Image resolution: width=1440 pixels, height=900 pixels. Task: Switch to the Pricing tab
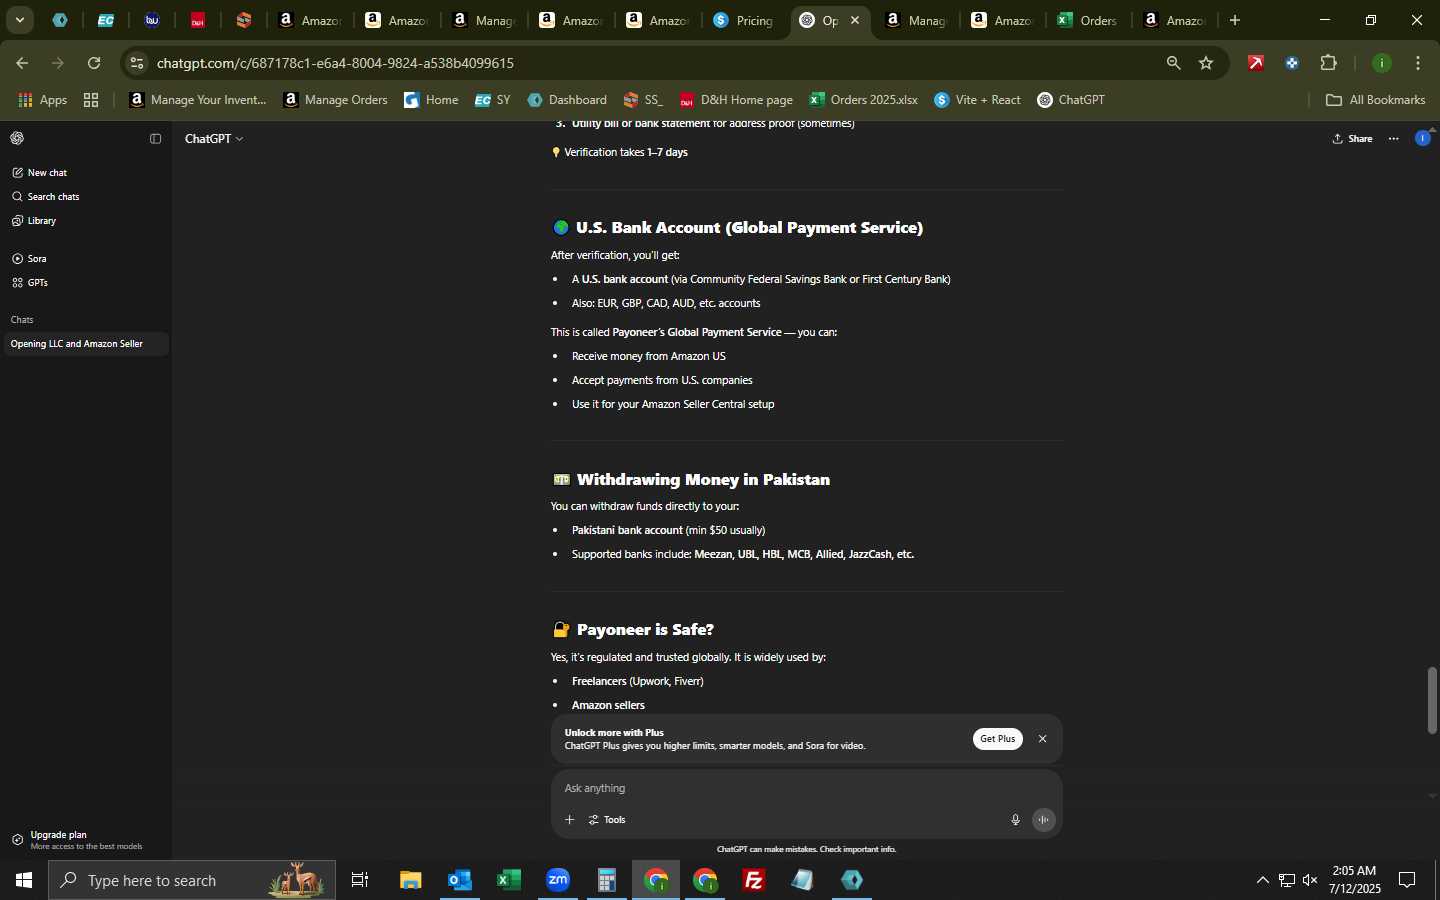click(x=744, y=20)
